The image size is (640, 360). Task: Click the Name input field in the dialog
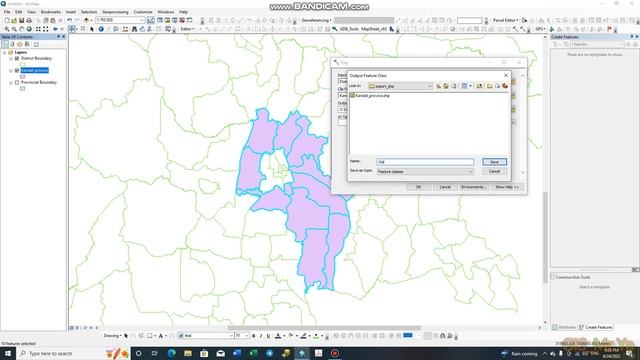pos(425,162)
